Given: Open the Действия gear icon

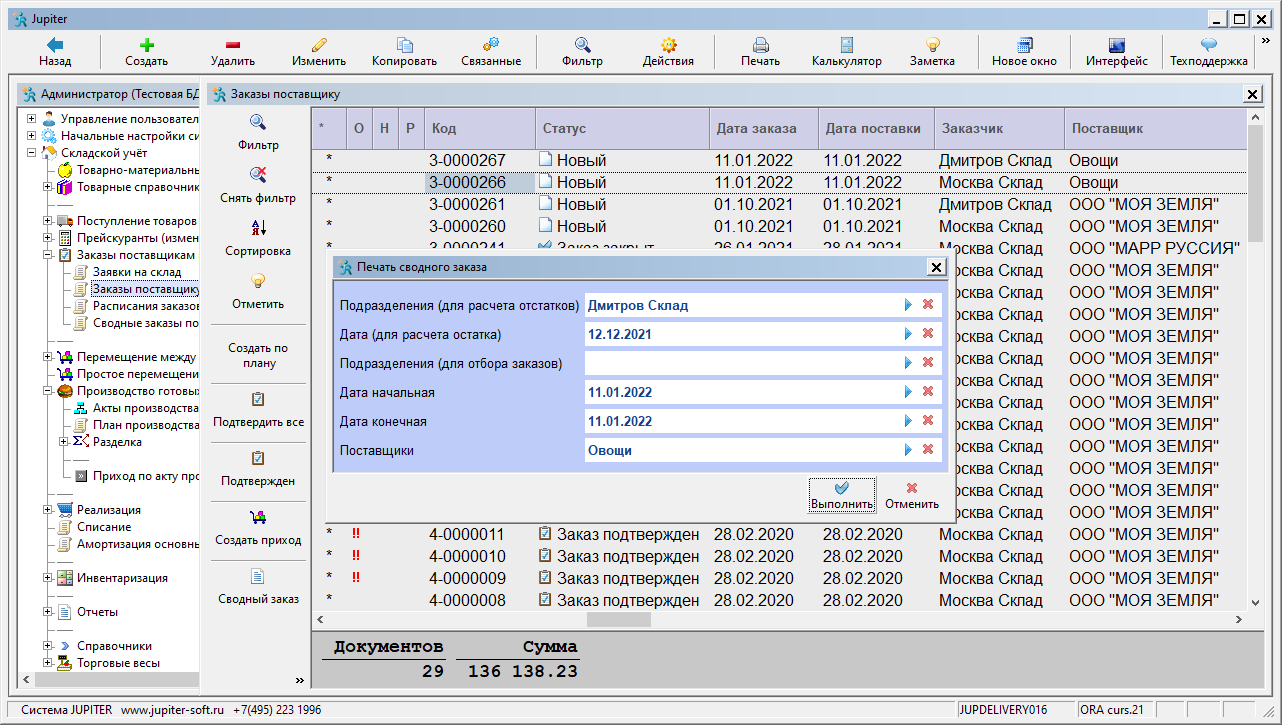Looking at the screenshot, I should coord(669,45).
